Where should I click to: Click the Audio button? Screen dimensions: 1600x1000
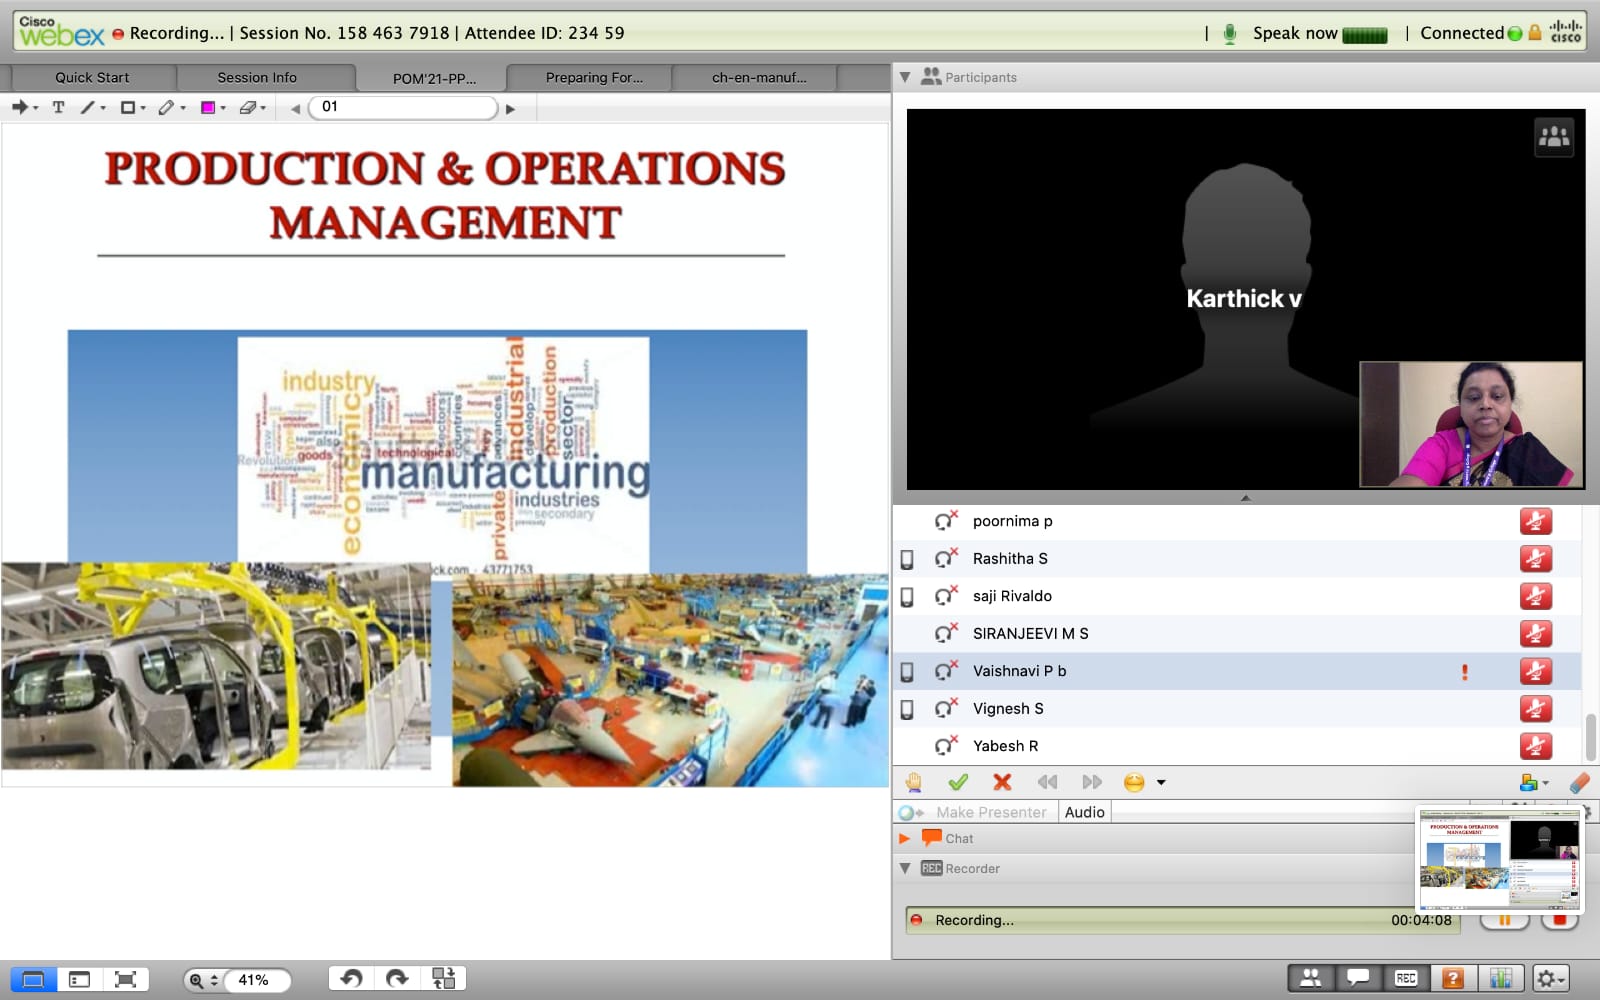click(x=1084, y=812)
